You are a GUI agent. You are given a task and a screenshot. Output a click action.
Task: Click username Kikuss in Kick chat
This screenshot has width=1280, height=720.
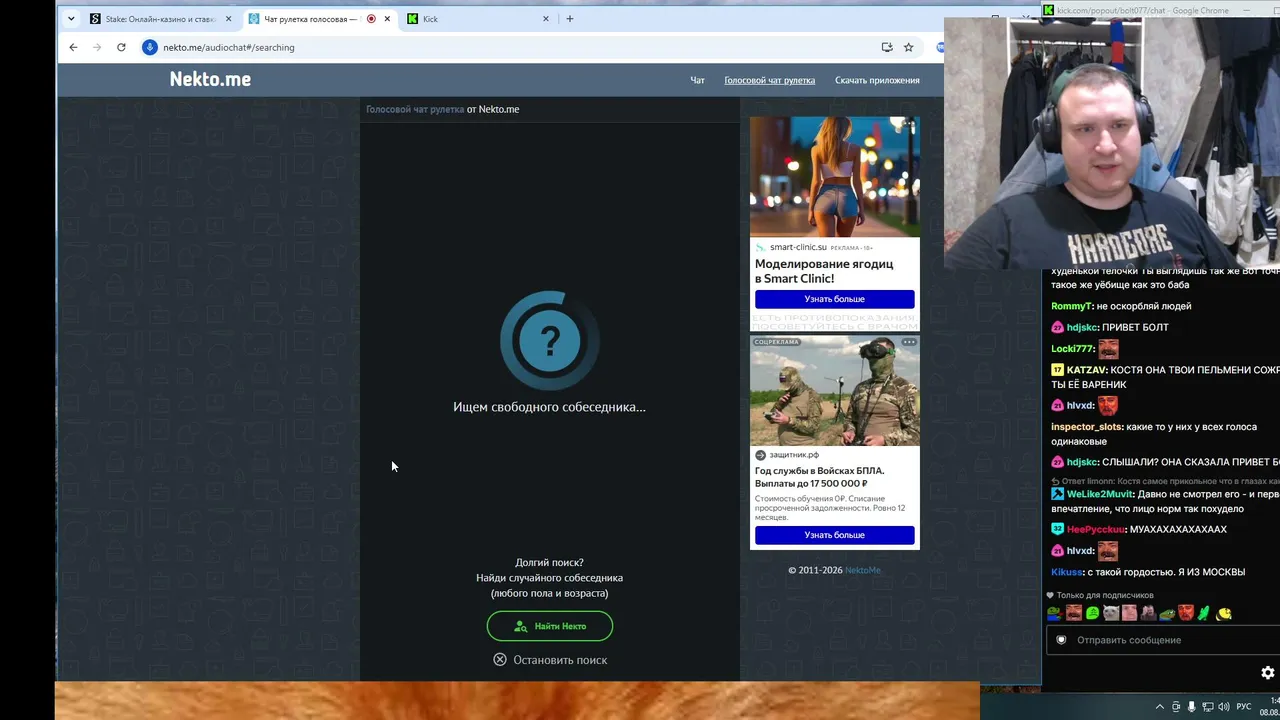click(1067, 572)
